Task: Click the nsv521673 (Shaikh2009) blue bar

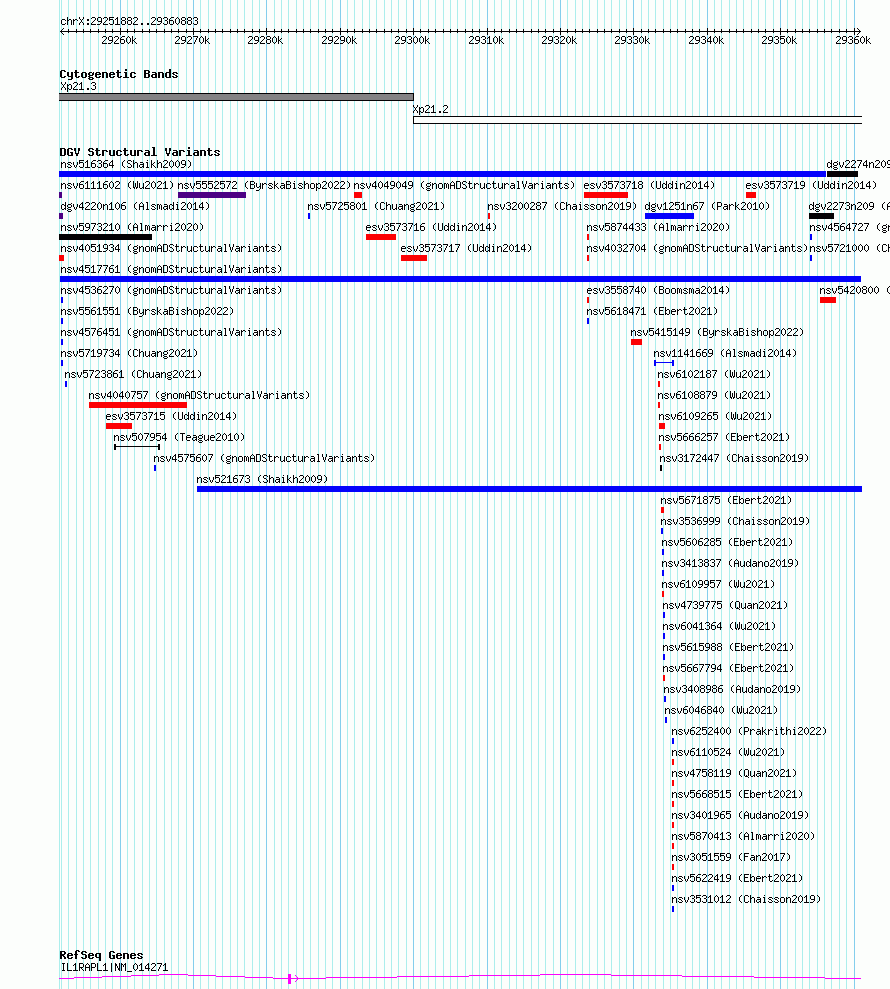Action: [529, 489]
